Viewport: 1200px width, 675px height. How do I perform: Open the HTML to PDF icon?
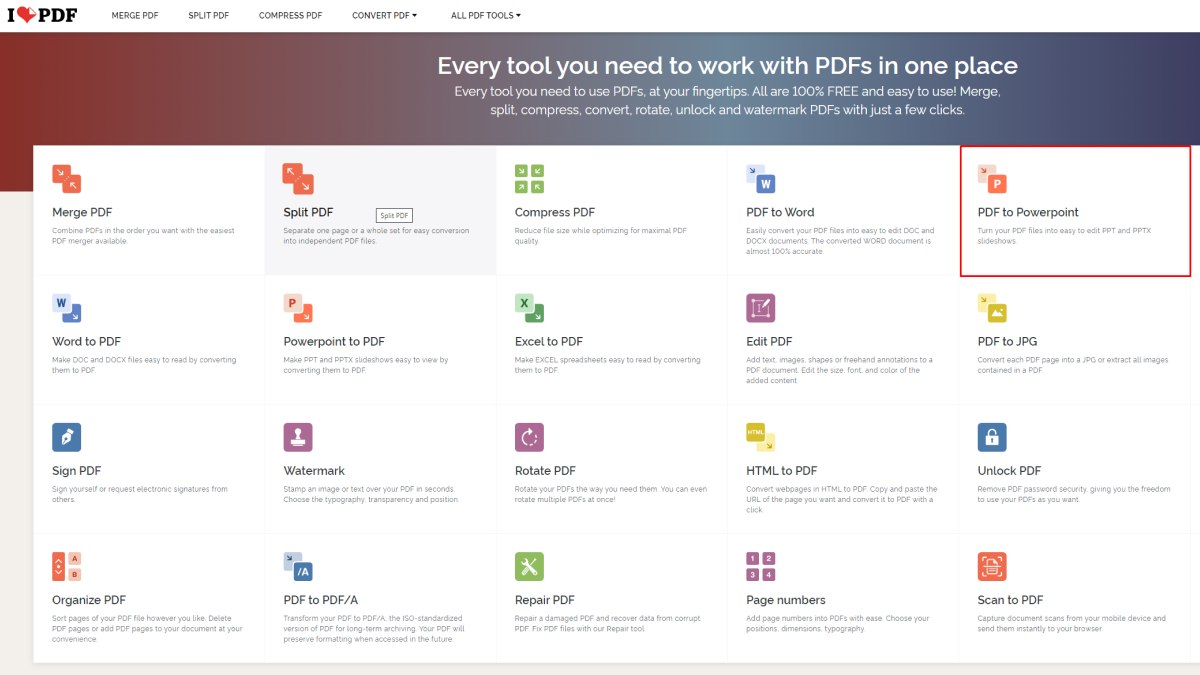[760, 437]
